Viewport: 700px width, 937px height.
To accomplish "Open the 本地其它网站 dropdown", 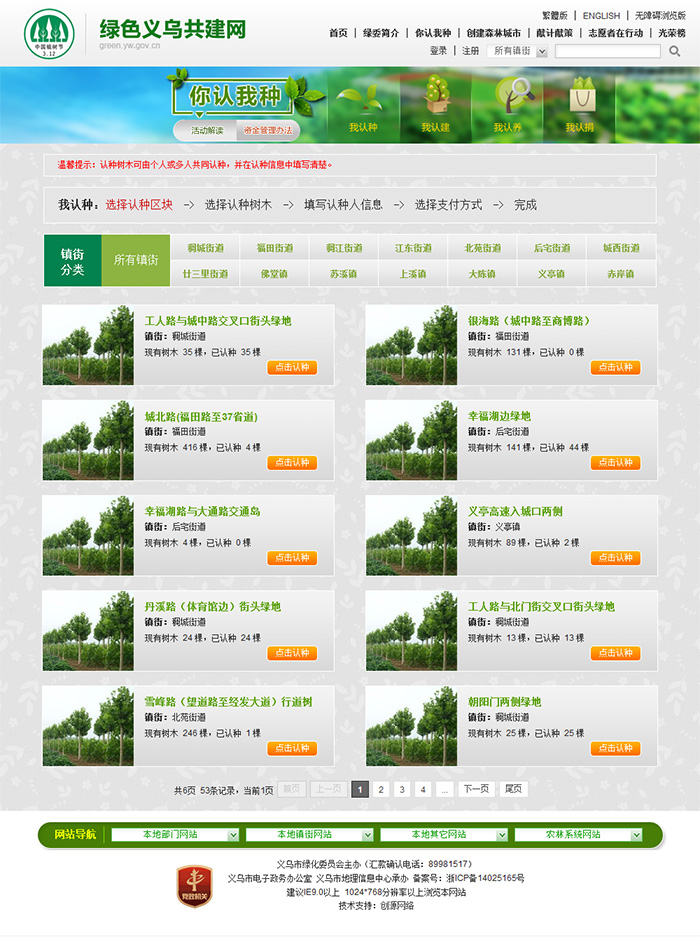I will pos(445,834).
